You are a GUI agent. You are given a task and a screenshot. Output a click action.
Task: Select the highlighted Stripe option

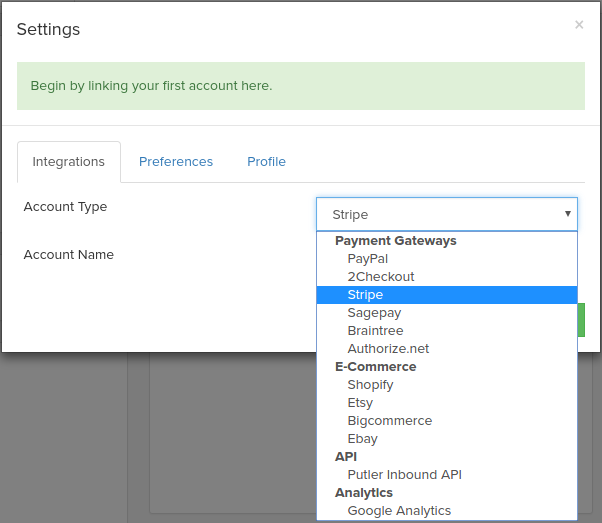click(365, 295)
